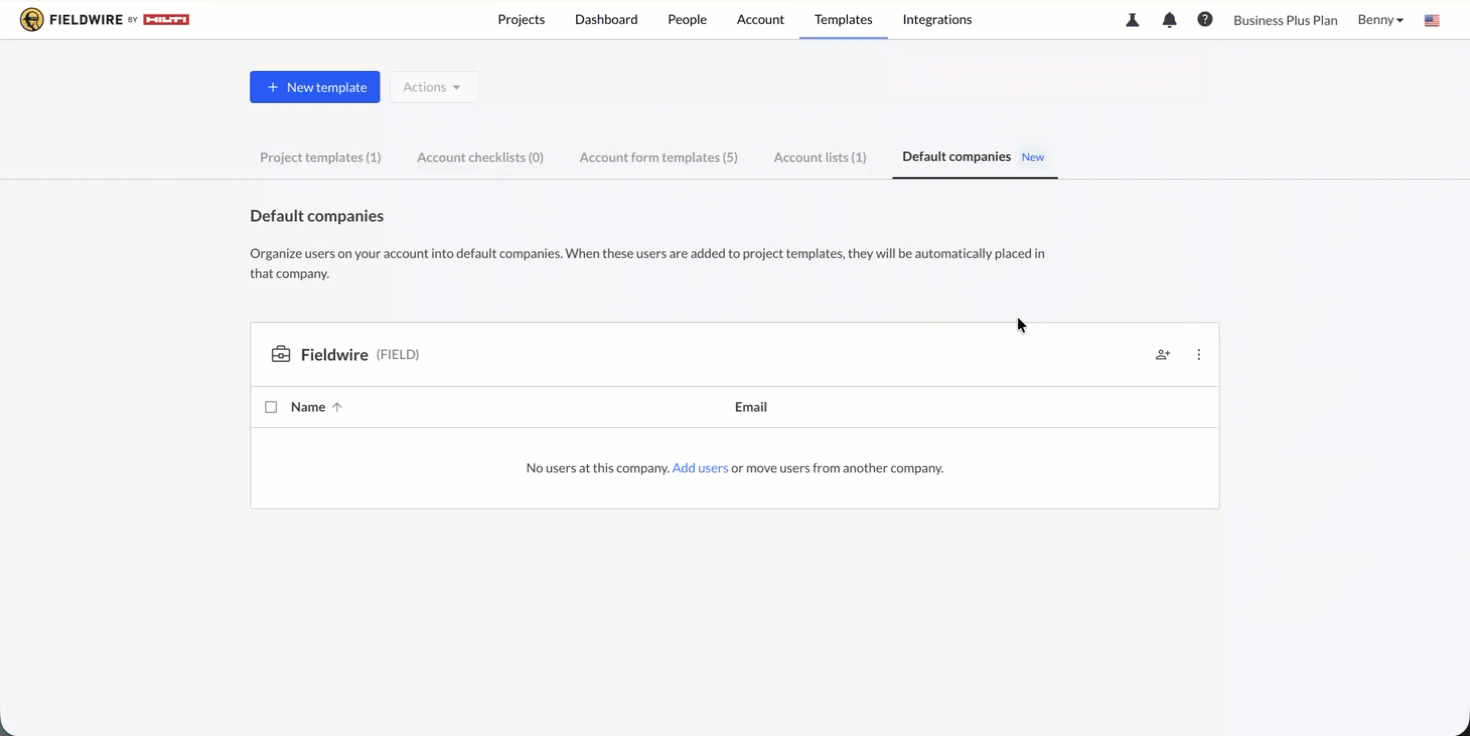Expand the Actions dropdown

(434, 87)
